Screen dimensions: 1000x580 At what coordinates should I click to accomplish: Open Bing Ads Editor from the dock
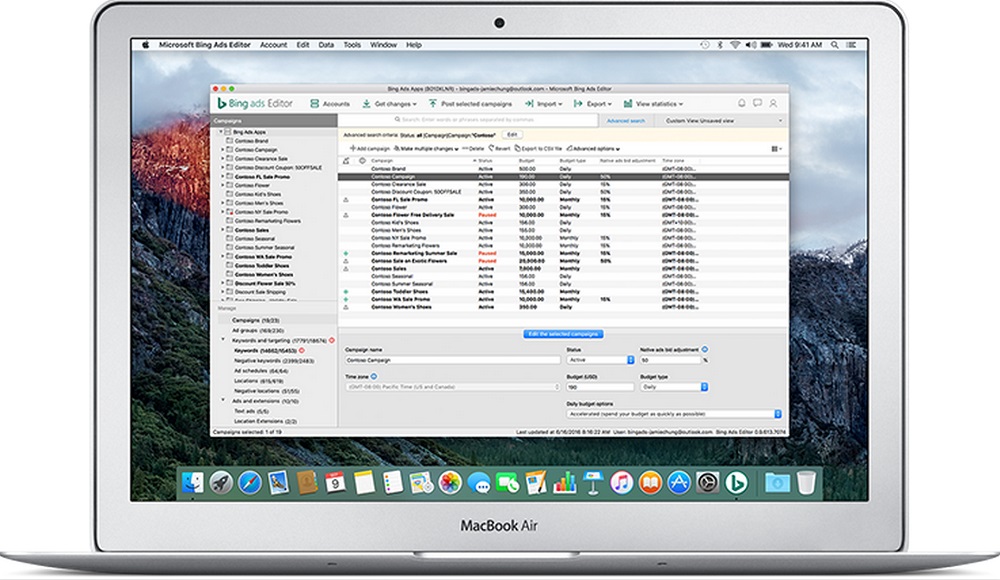pyautogui.click(x=736, y=483)
